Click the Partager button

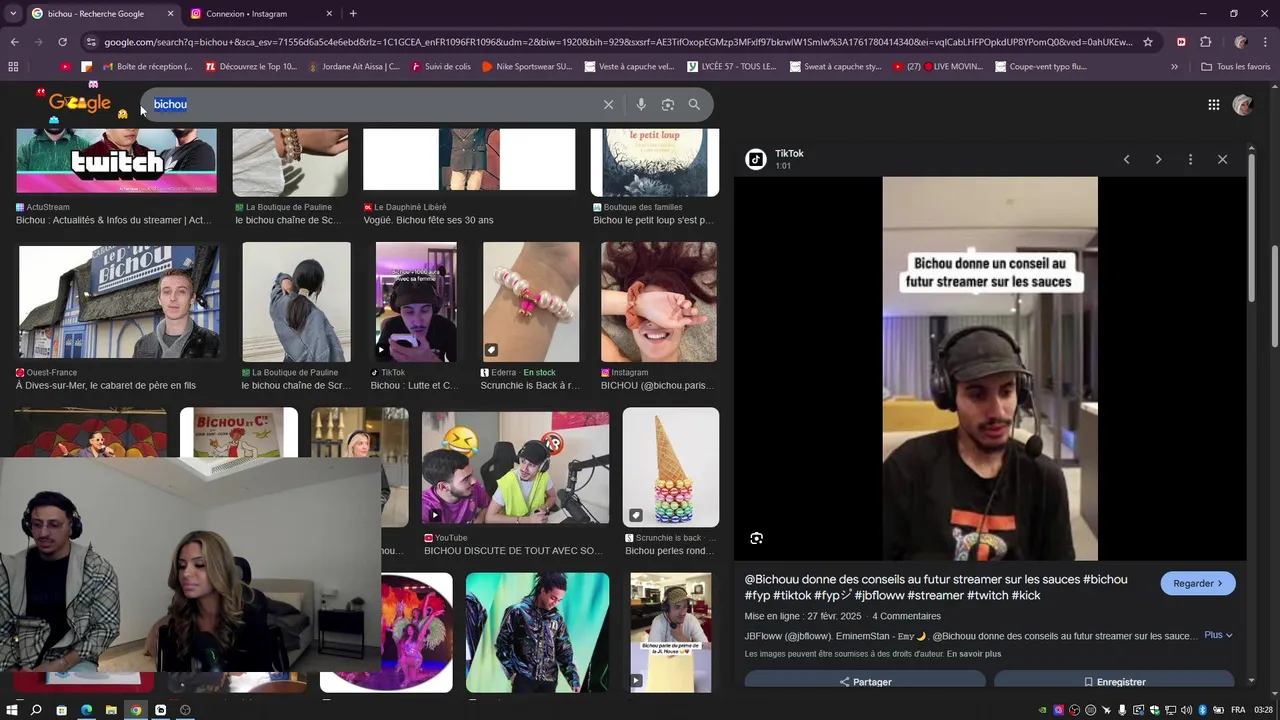coord(865,682)
